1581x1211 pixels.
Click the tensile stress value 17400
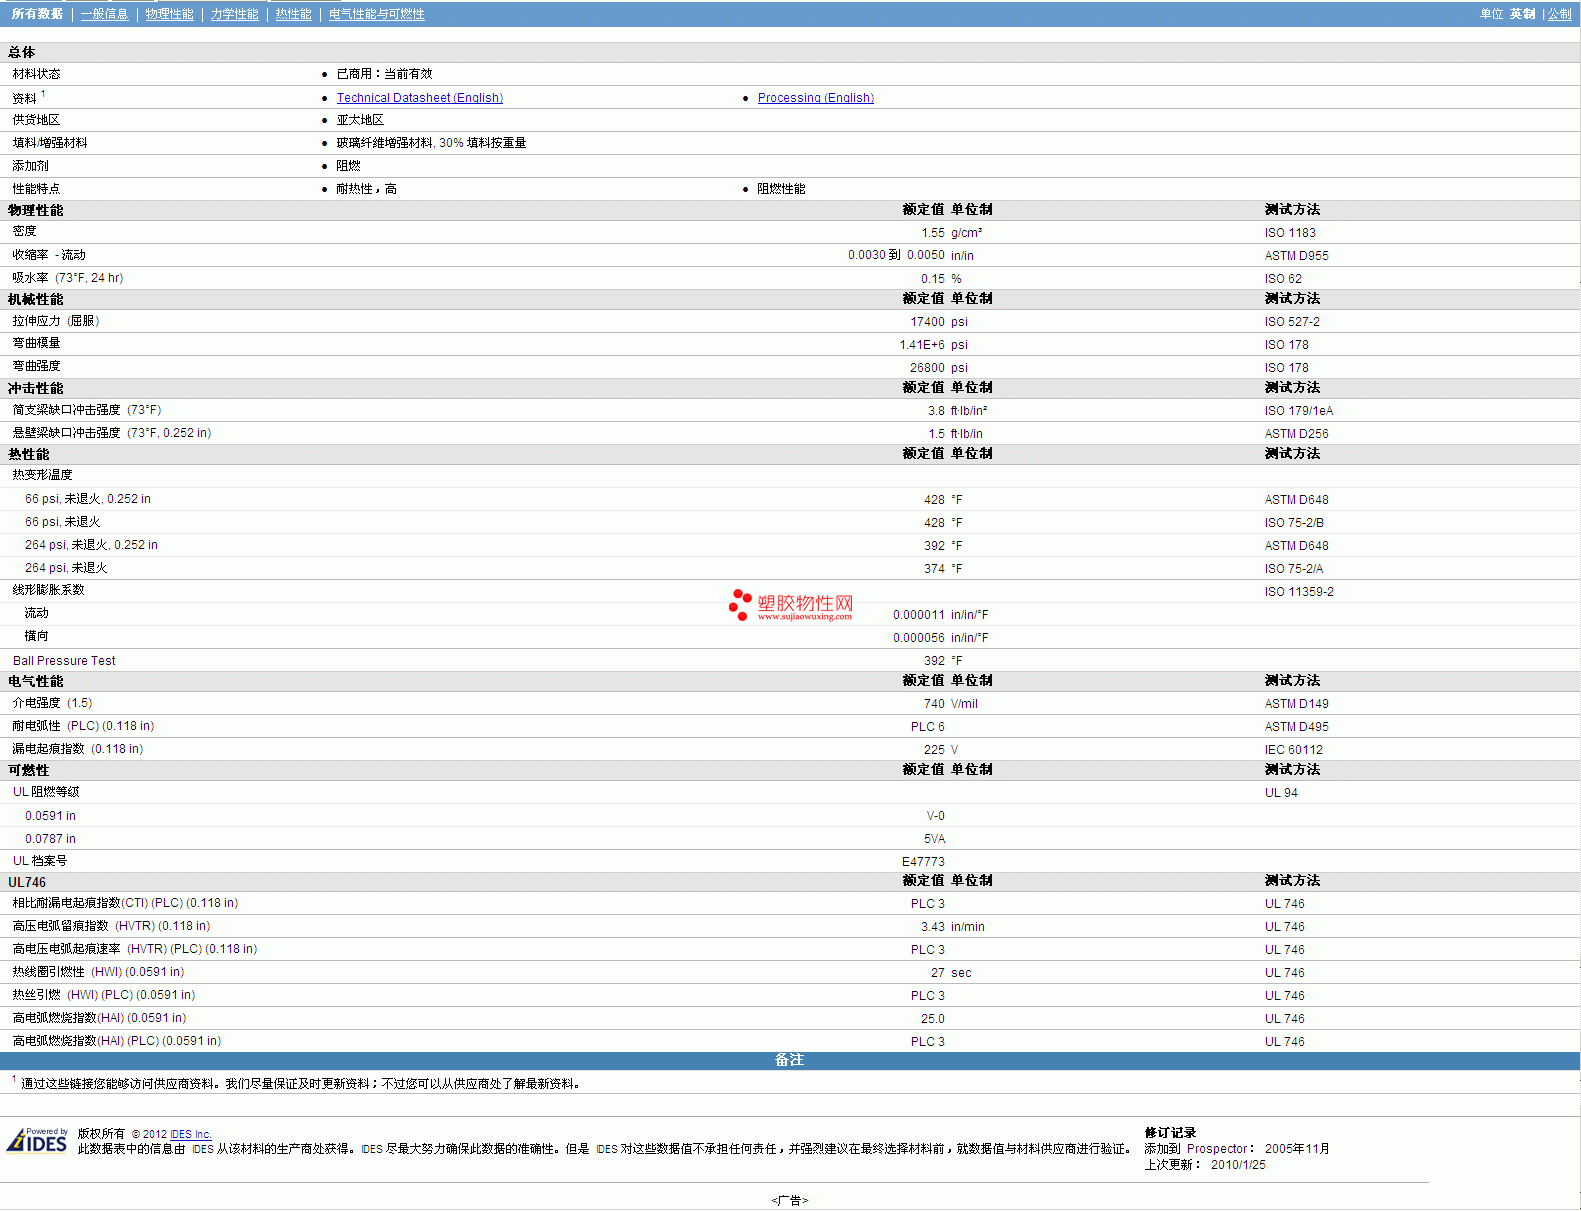(927, 322)
